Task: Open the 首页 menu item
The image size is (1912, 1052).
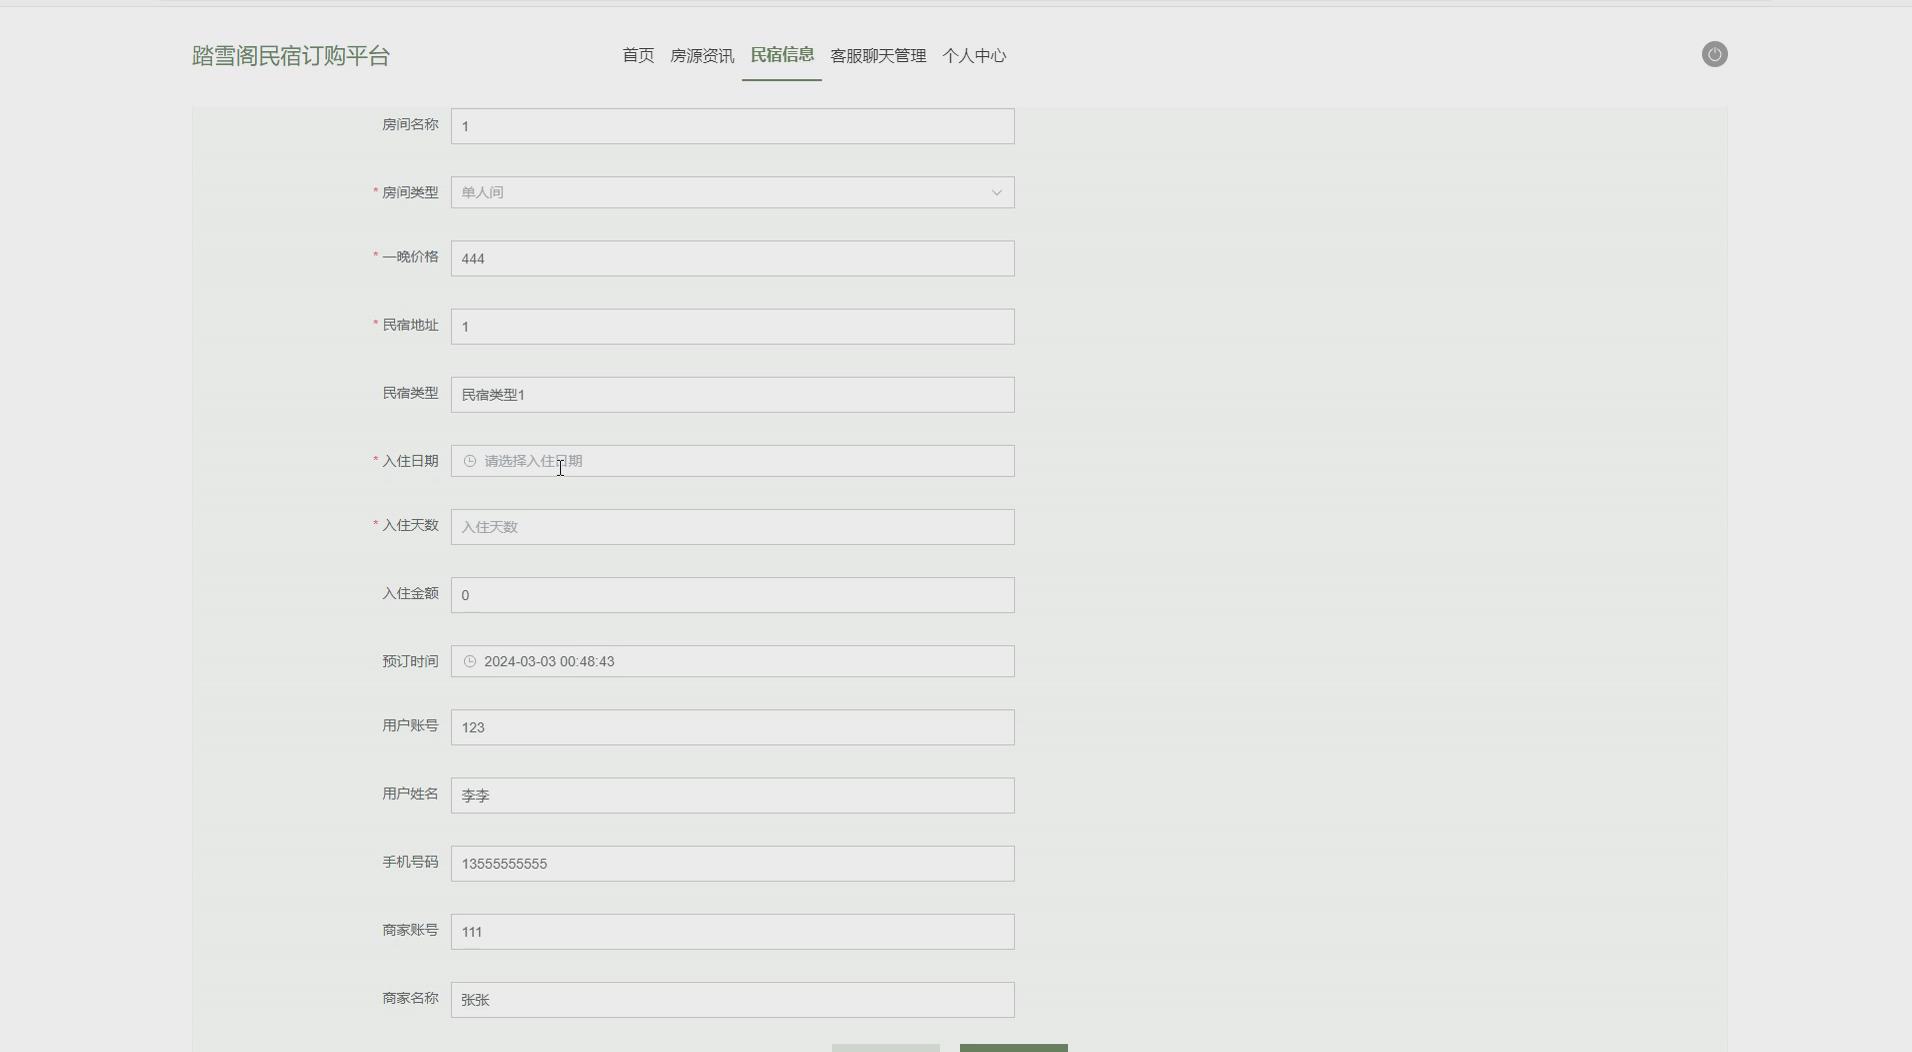Action: pyautogui.click(x=638, y=56)
